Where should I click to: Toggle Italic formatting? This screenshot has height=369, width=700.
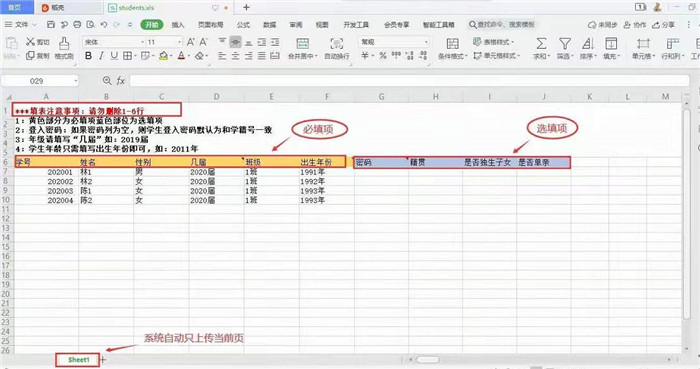click(101, 56)
